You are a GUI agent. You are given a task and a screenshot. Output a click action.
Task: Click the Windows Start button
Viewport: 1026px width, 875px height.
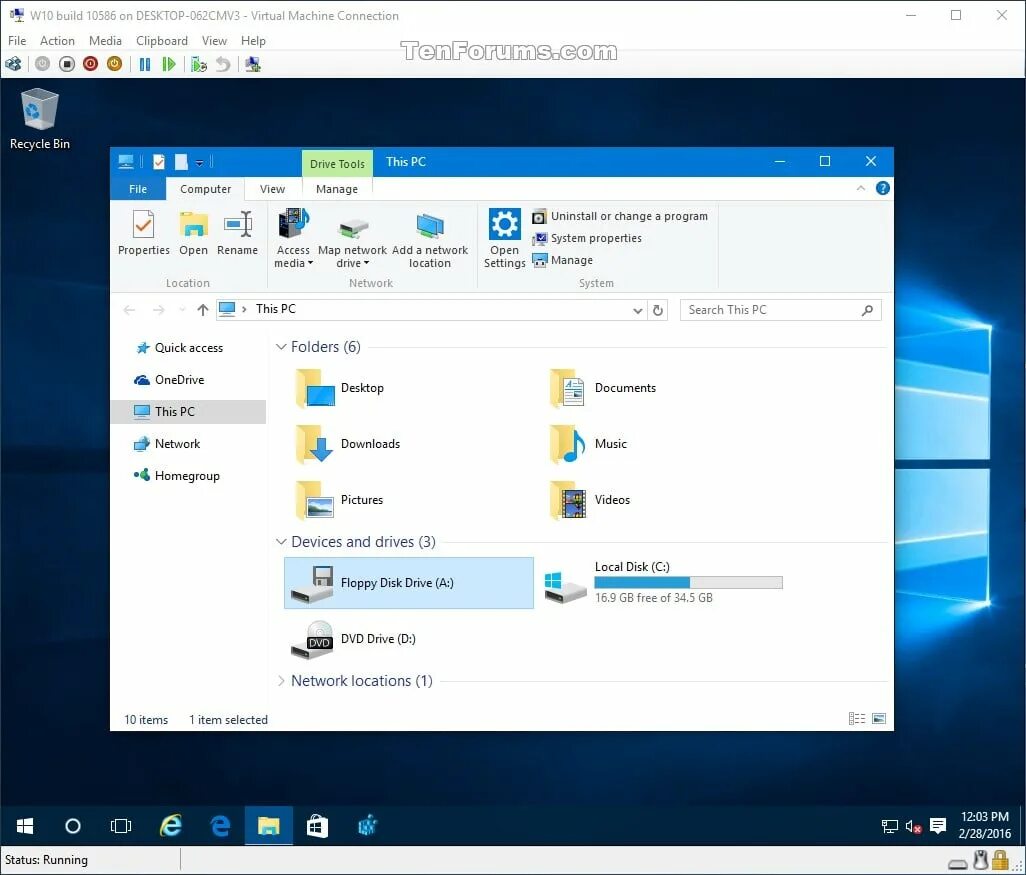[x=25, y=826]
